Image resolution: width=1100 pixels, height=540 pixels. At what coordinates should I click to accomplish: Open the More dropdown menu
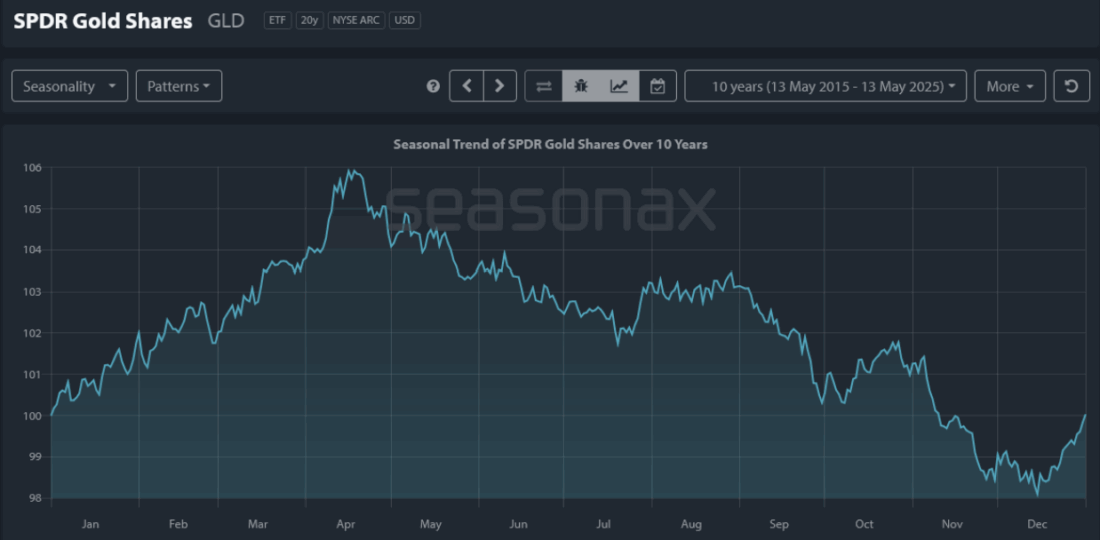coord(1010,86)
